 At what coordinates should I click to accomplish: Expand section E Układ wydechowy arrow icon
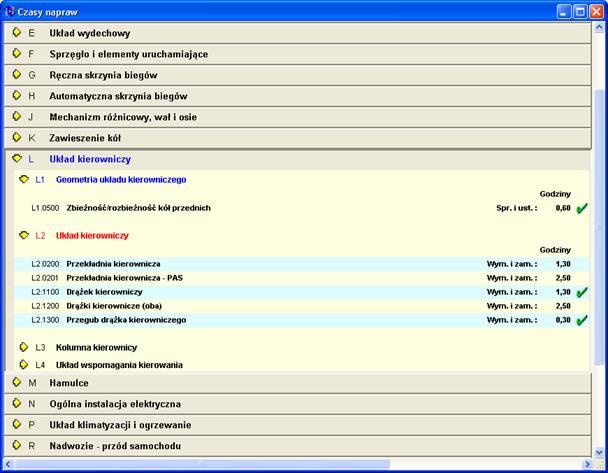(17, 33)
